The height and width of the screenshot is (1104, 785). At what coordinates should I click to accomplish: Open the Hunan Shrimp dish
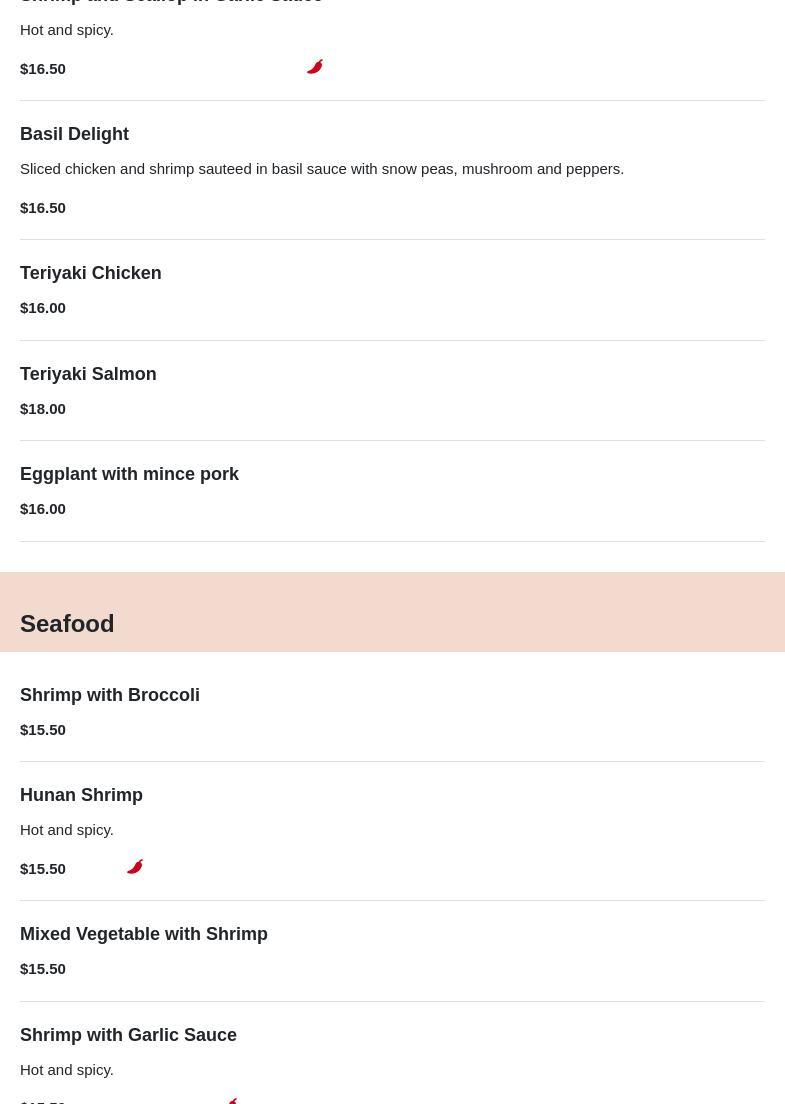[81, 795]
